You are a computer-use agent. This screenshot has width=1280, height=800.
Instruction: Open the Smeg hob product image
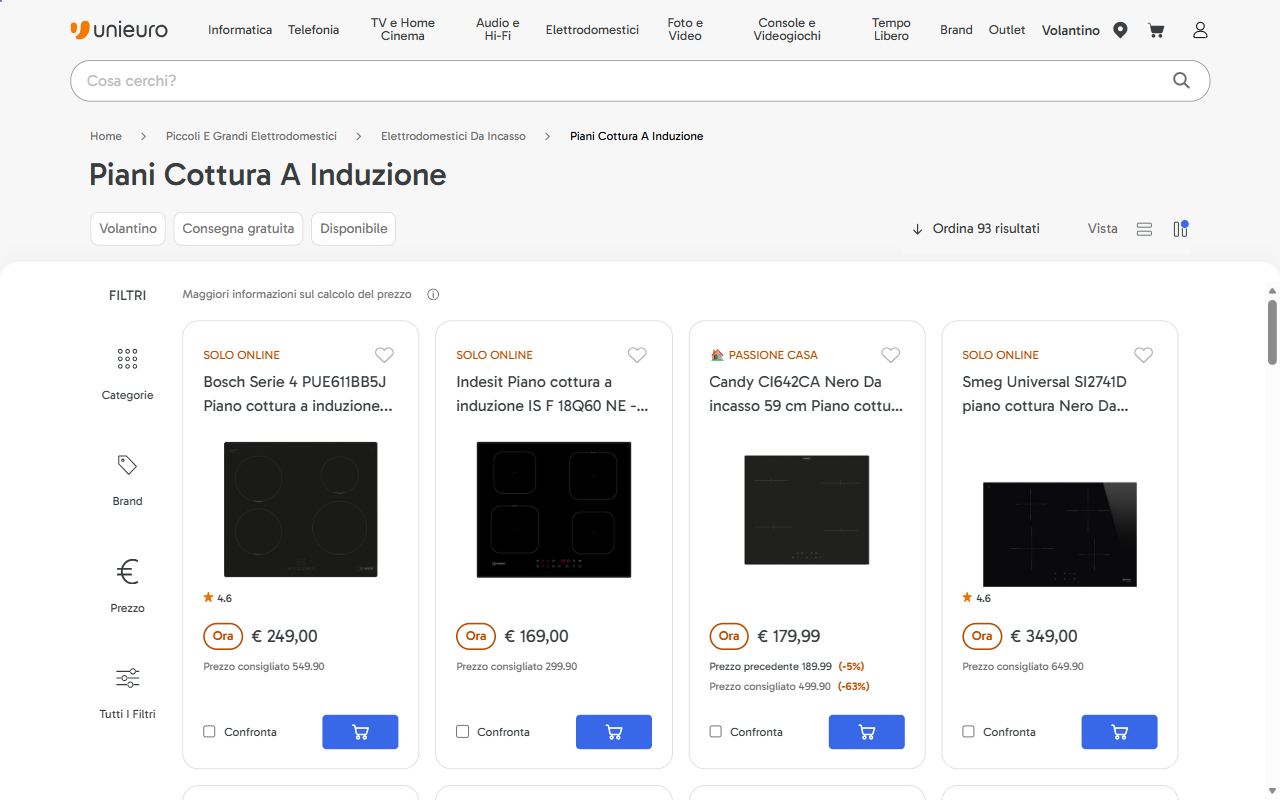click(1060, 534)
